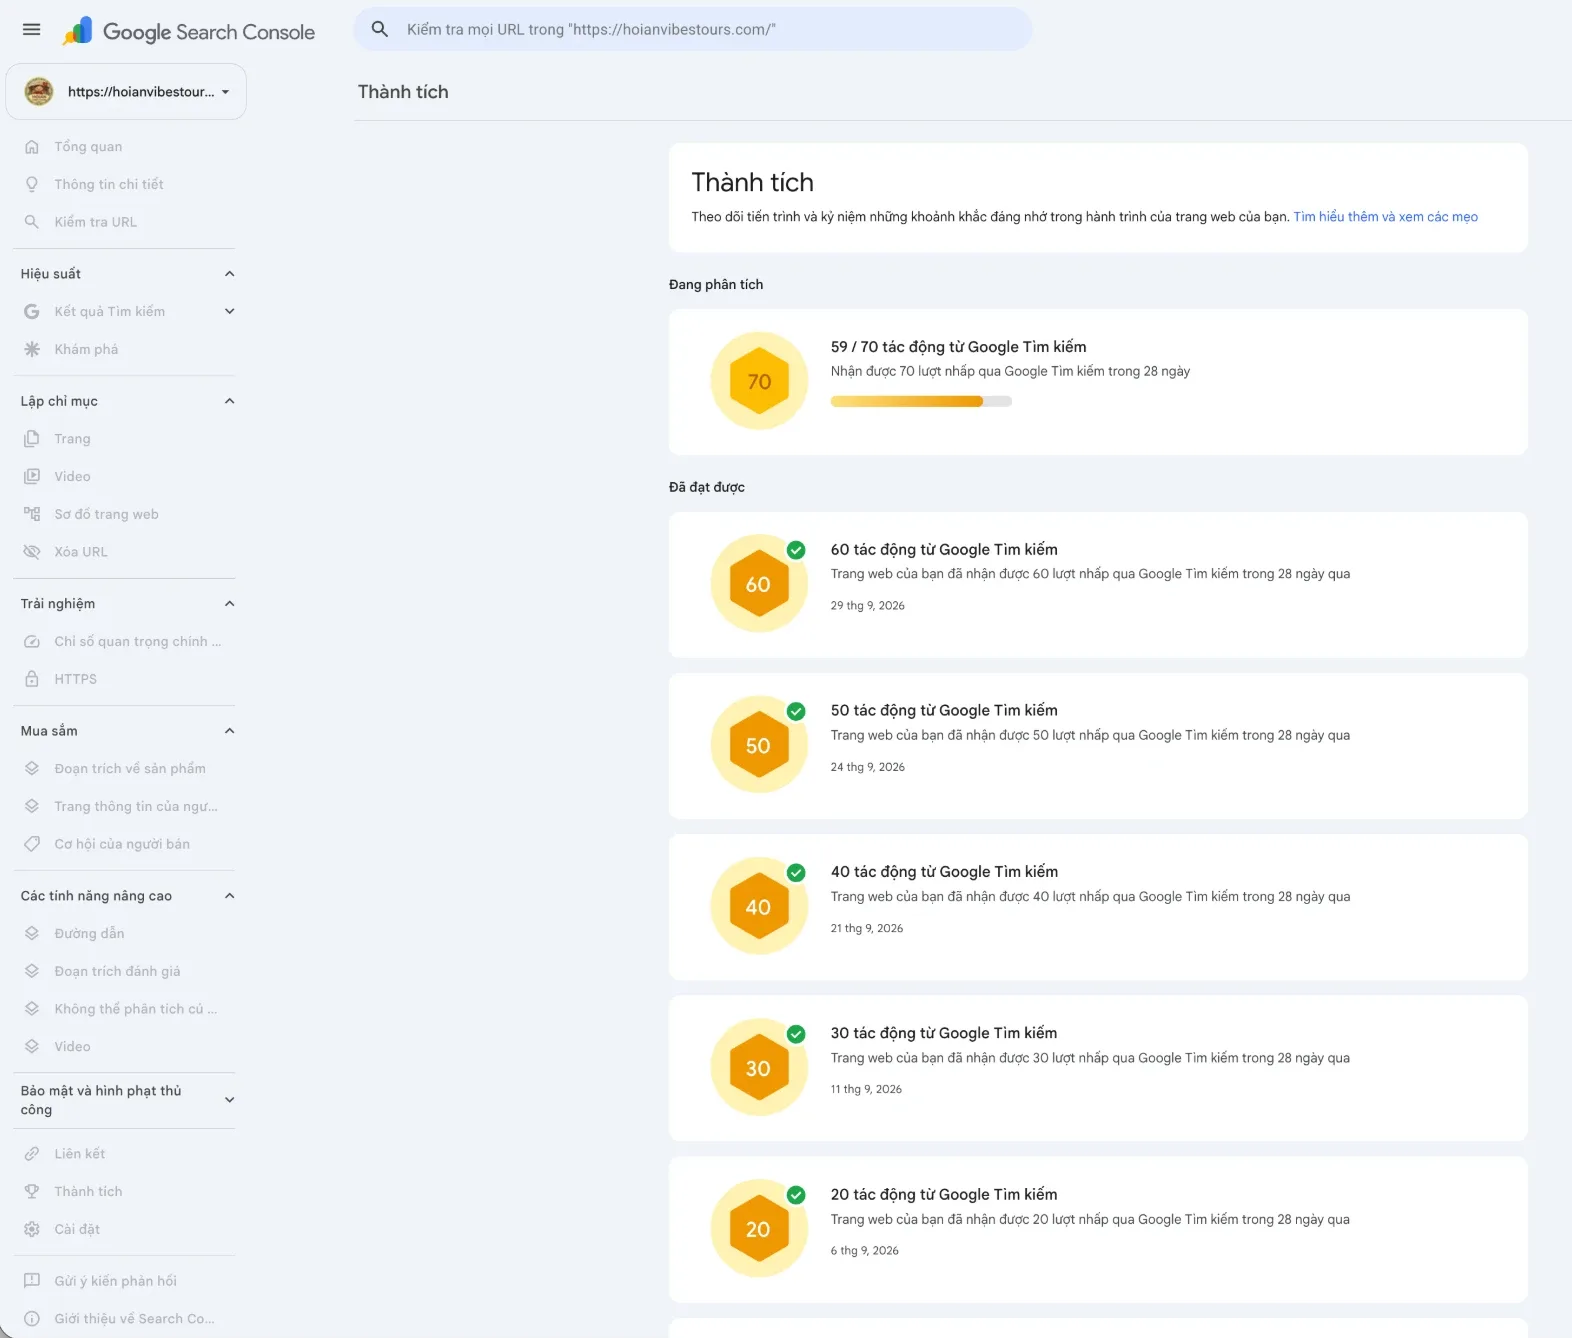Click the Thành tích trophy icon

pyautogui.click(x=32, y=1192)
